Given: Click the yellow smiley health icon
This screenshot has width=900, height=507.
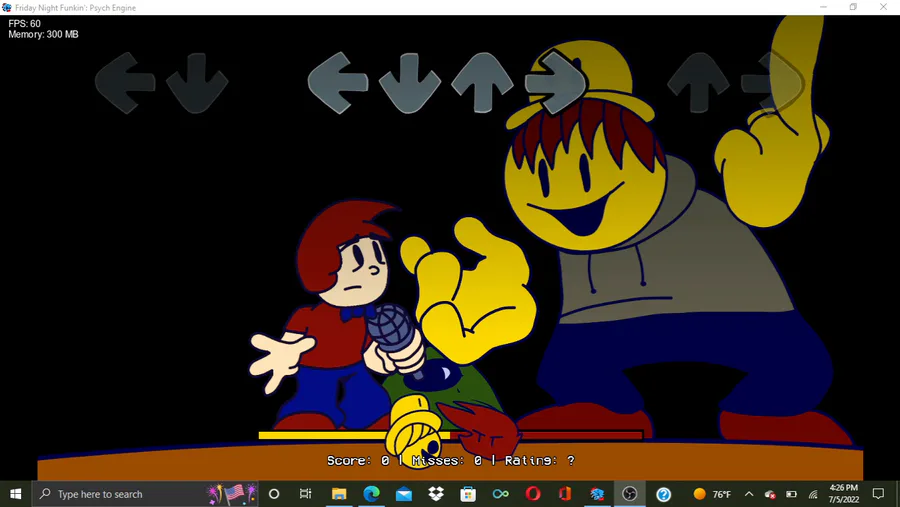Looking at the screenshot, I should (414, 432).
